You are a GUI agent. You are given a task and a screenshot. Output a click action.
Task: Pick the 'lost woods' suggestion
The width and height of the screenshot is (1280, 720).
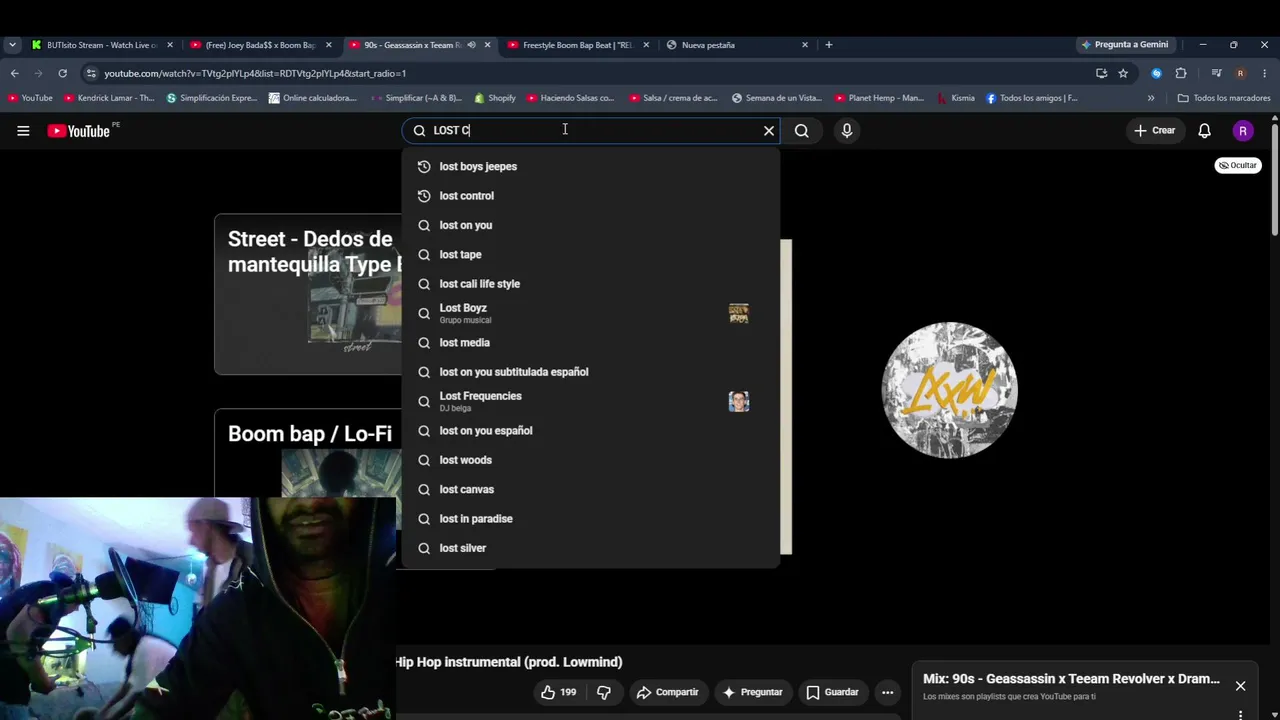(x=590, y=460)
